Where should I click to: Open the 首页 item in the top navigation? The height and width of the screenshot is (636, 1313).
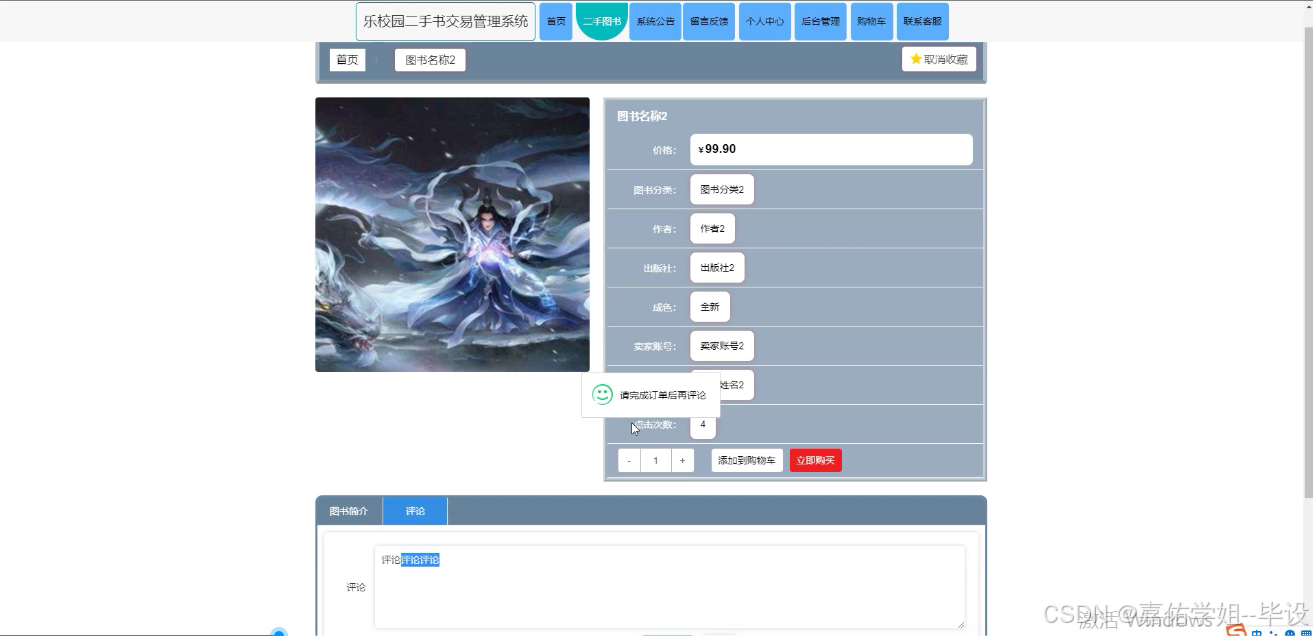pyautogui.click(x=556, y=22)
